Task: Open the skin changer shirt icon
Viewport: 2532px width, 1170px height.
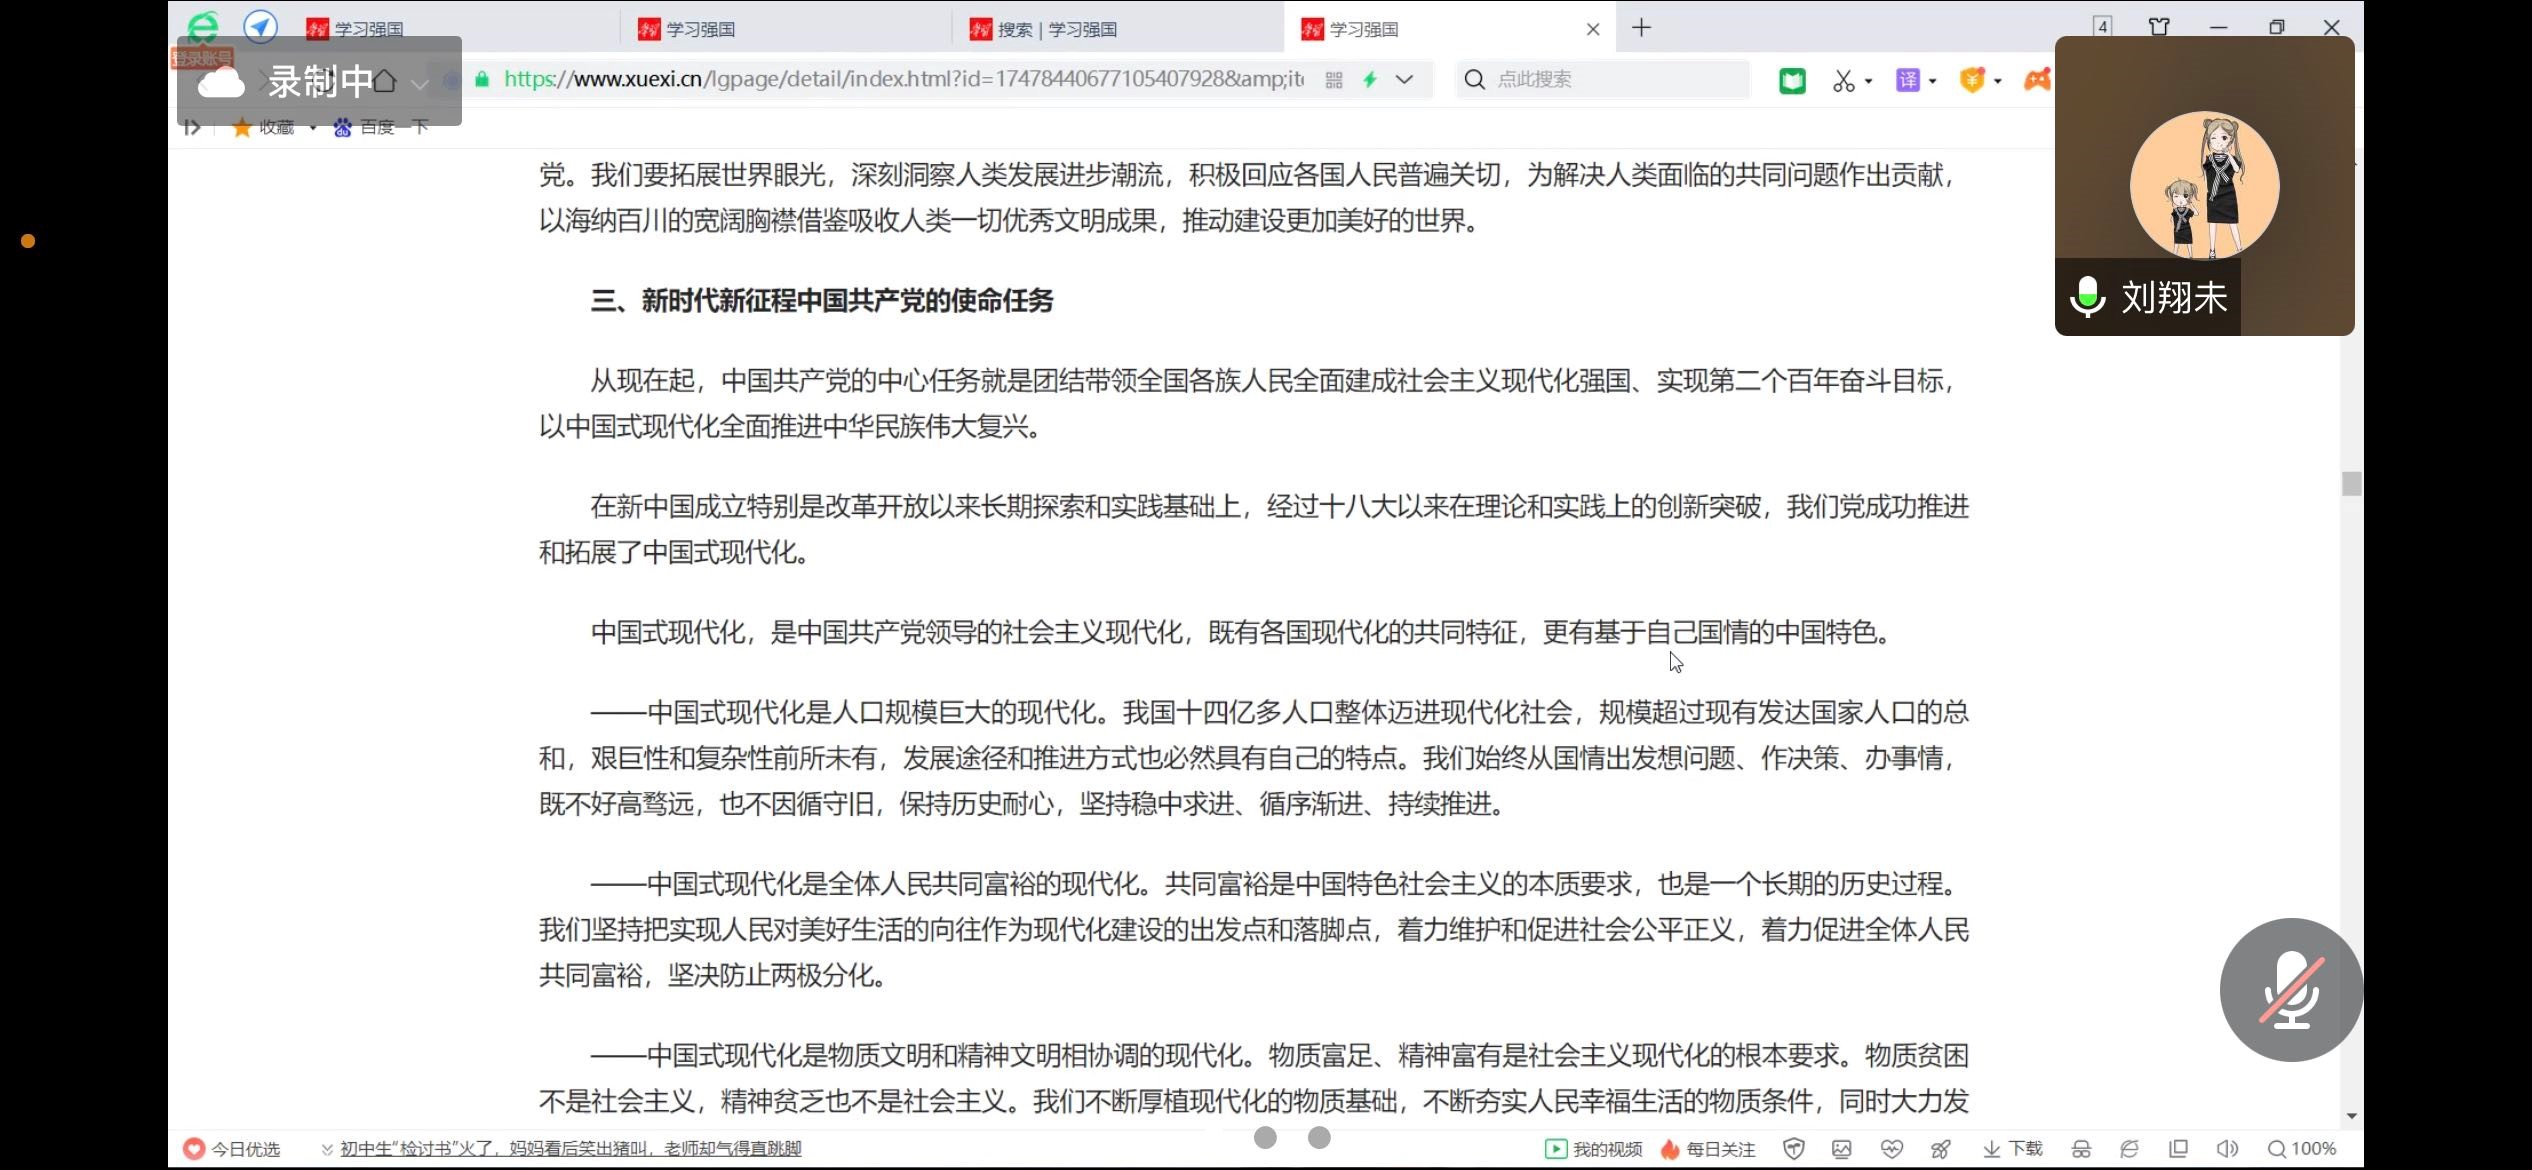Action: (2159, 27)
